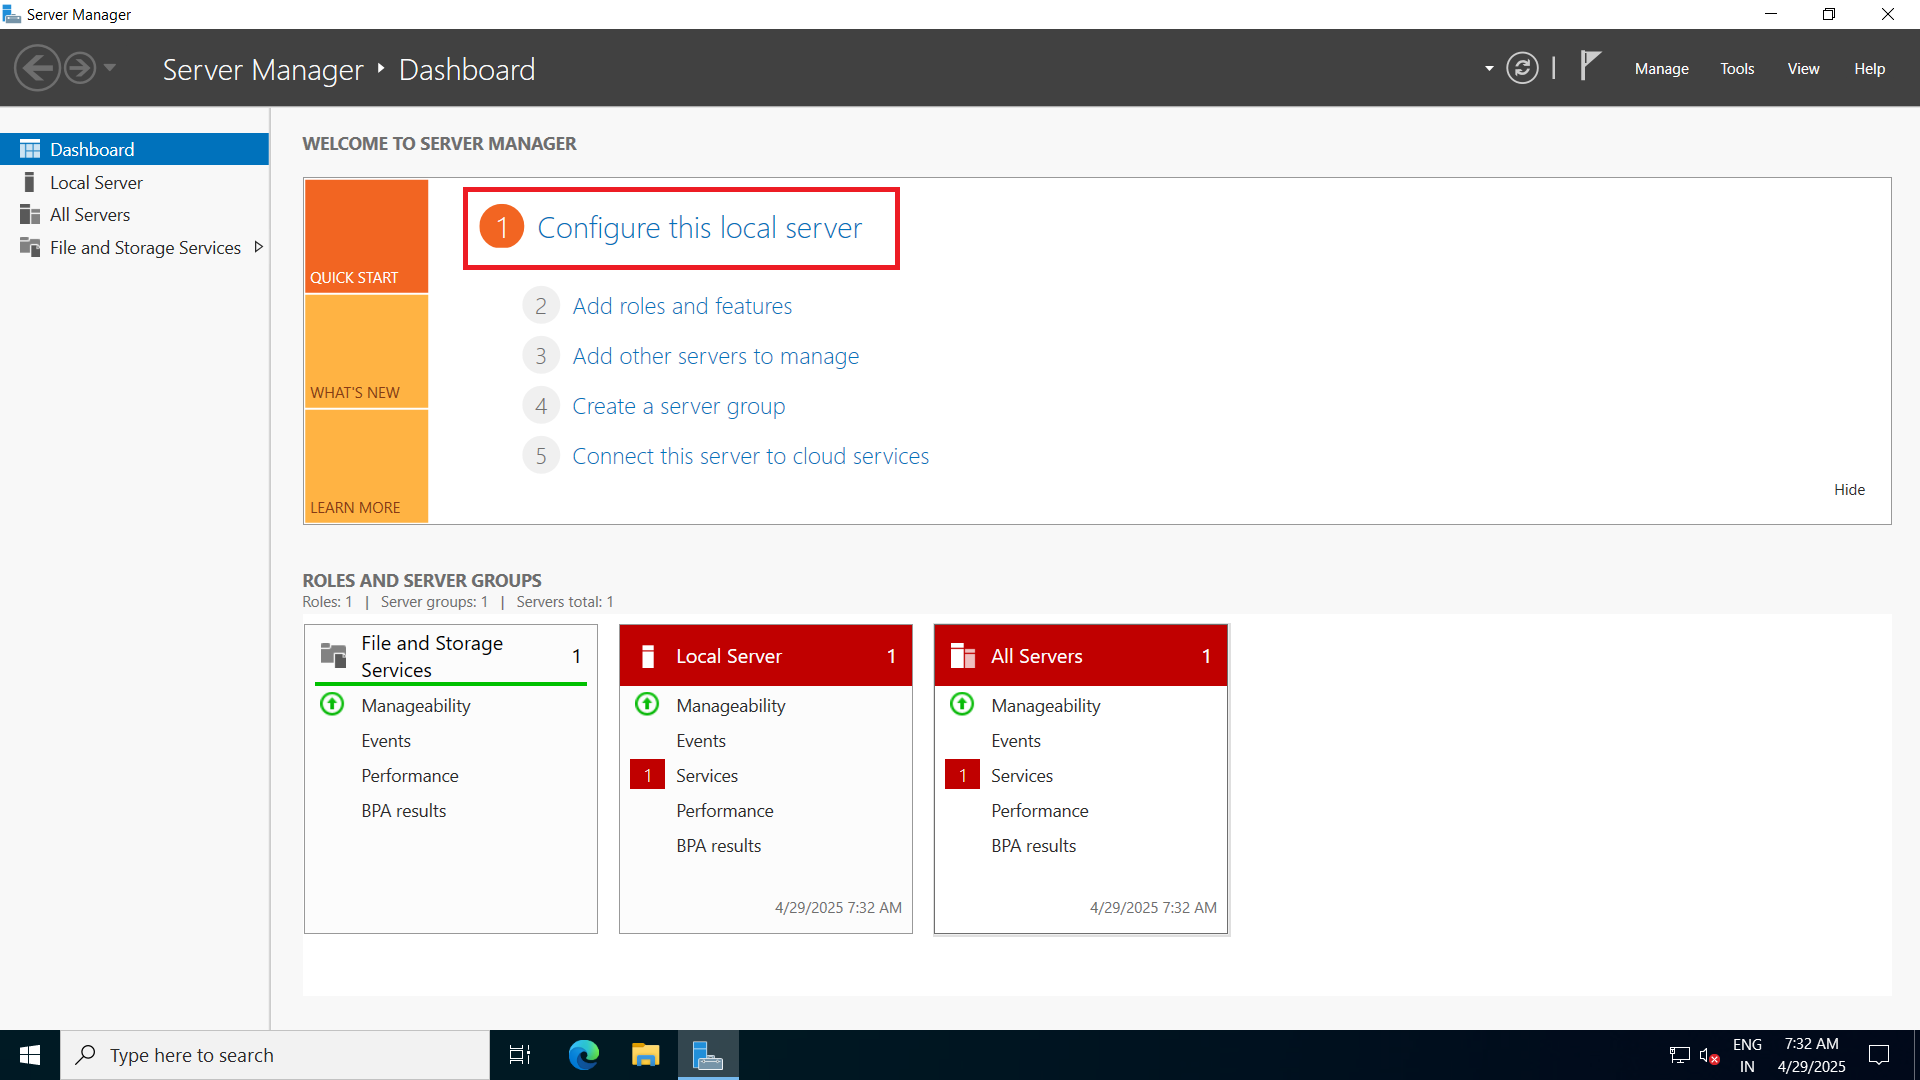Click BPA results in File and Storage tile
The image size is (1920, 1080).
coord(404,810)
